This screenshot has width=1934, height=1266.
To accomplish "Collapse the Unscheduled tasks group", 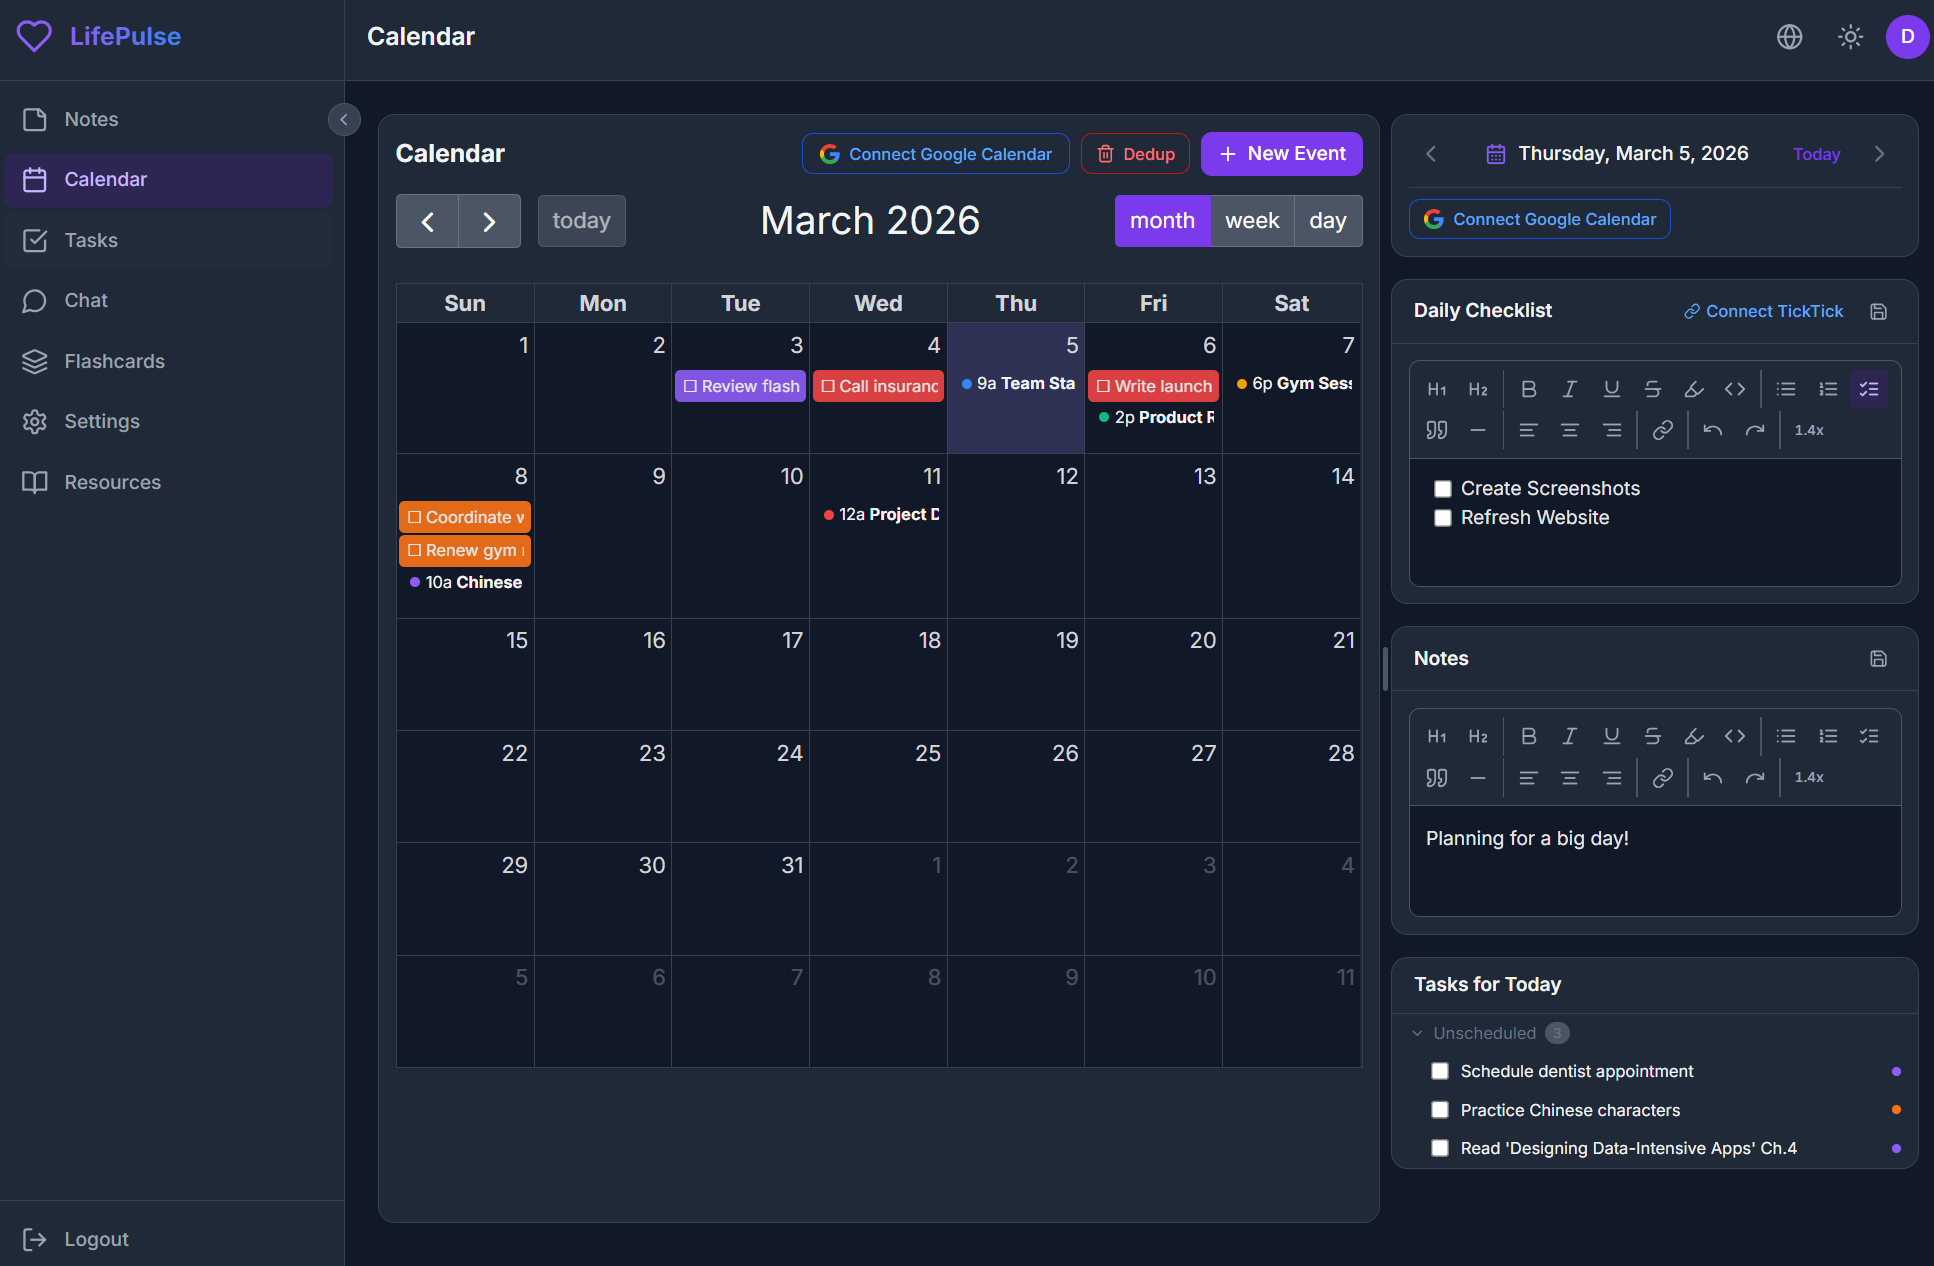I will (x=1416, y=1033).
